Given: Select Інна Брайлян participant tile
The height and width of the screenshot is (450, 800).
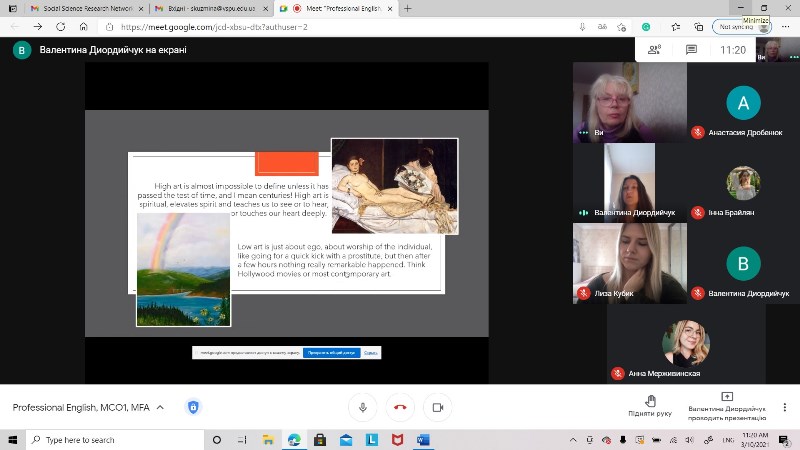Looking at the screenshot, I should [x=743, y=183].
